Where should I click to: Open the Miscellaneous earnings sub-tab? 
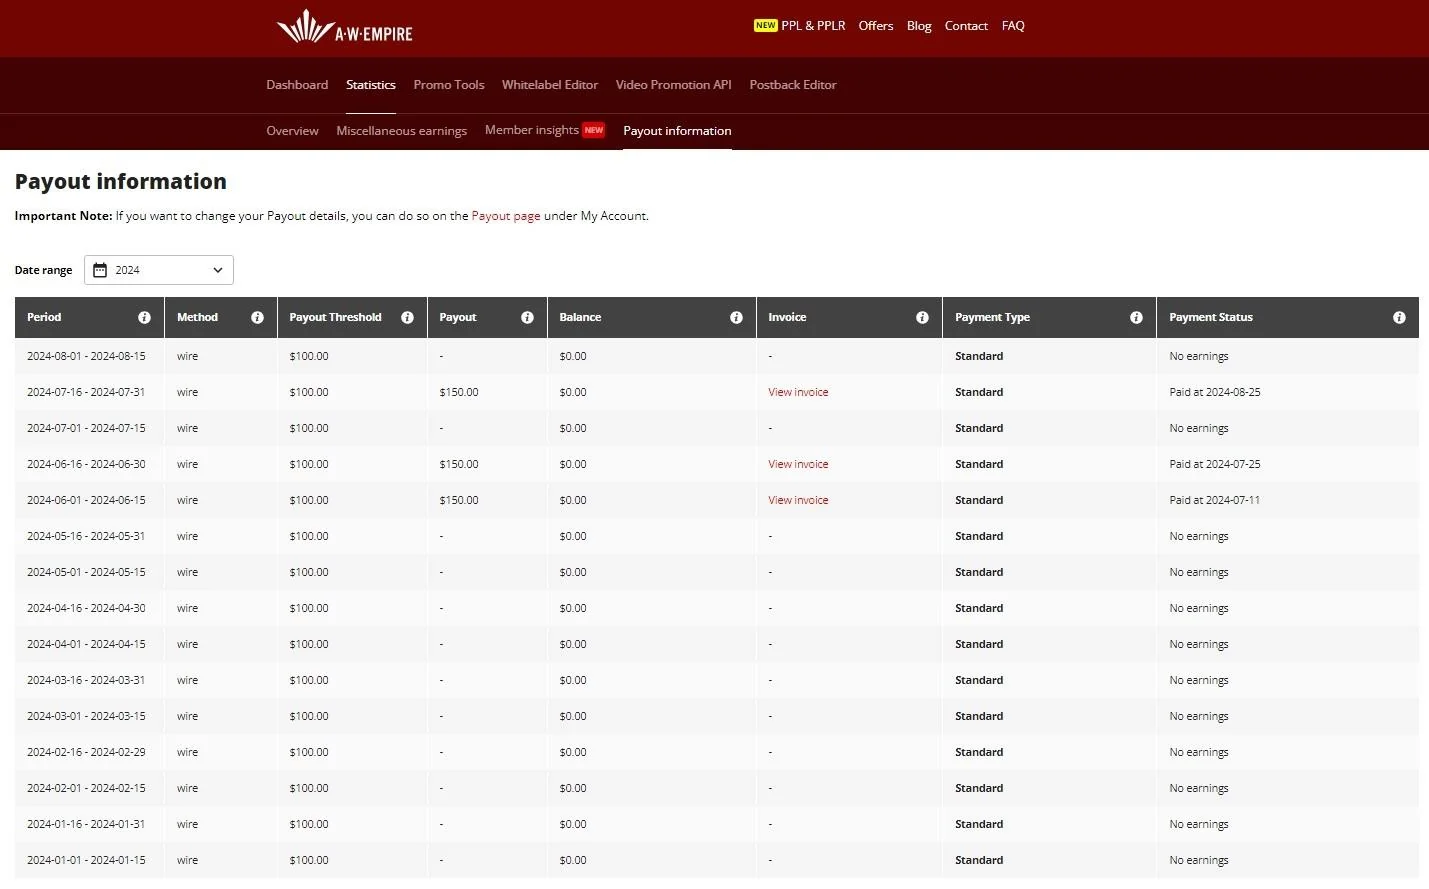(x=401, y=131)
